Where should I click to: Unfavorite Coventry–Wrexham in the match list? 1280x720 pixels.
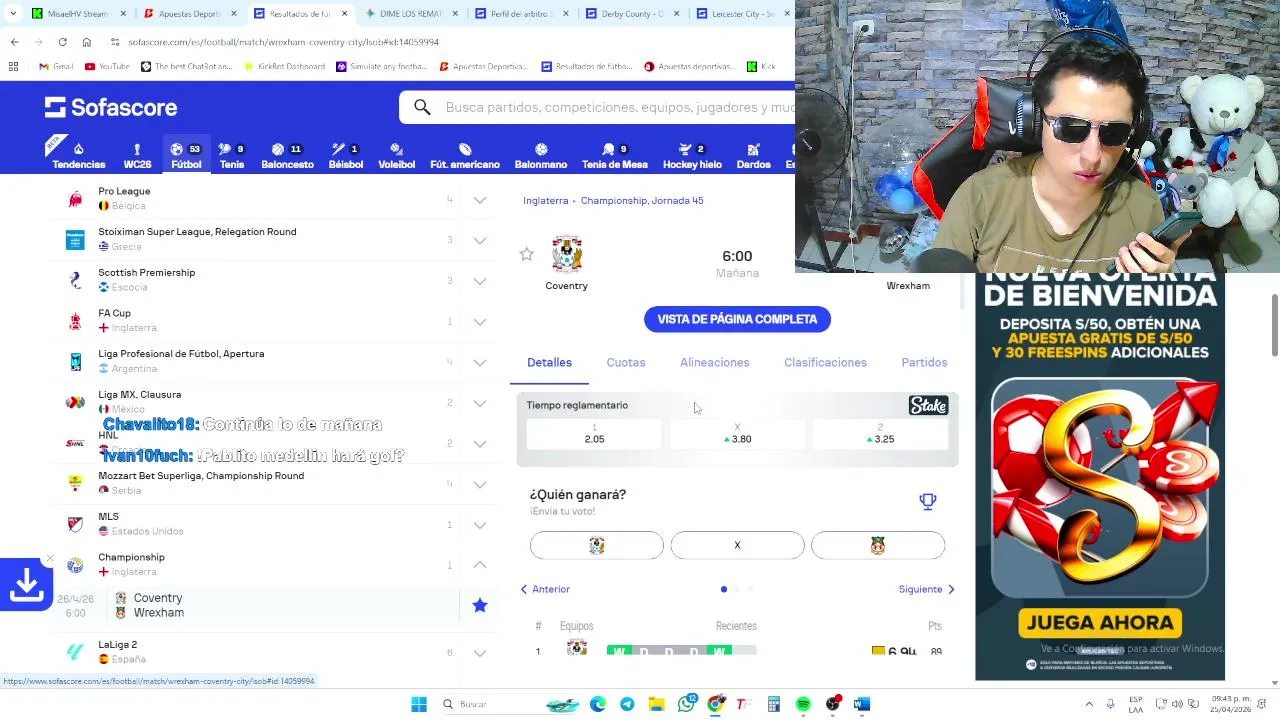pos(480,605)
